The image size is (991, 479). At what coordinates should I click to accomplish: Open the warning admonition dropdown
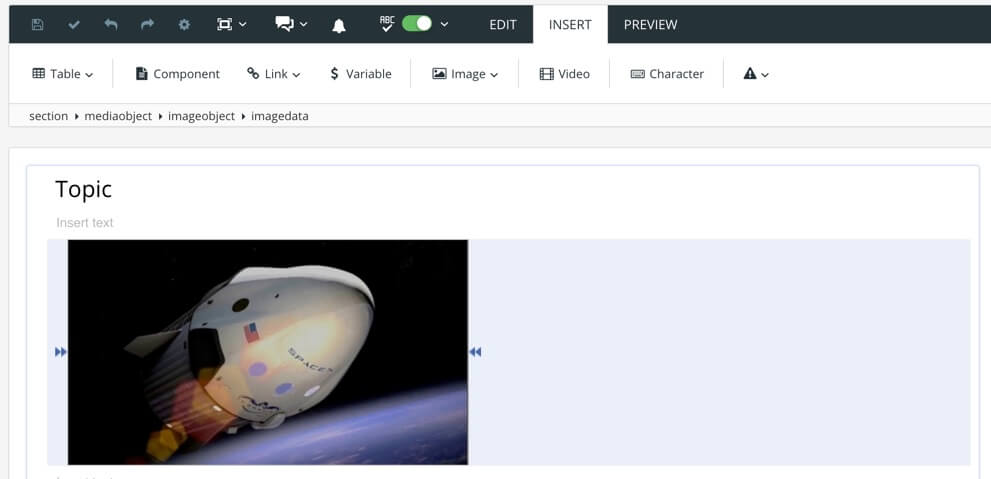point(756,74)
